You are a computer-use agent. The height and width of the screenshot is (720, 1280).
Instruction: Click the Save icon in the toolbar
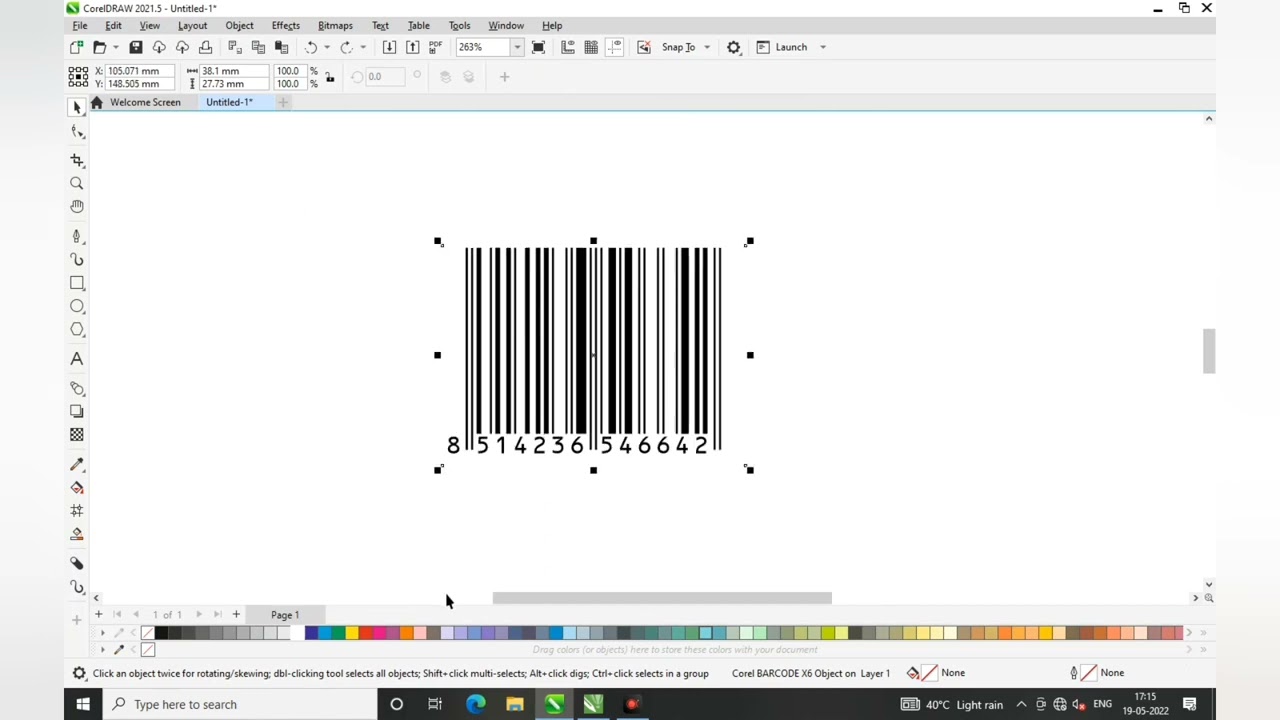point(136,47)
